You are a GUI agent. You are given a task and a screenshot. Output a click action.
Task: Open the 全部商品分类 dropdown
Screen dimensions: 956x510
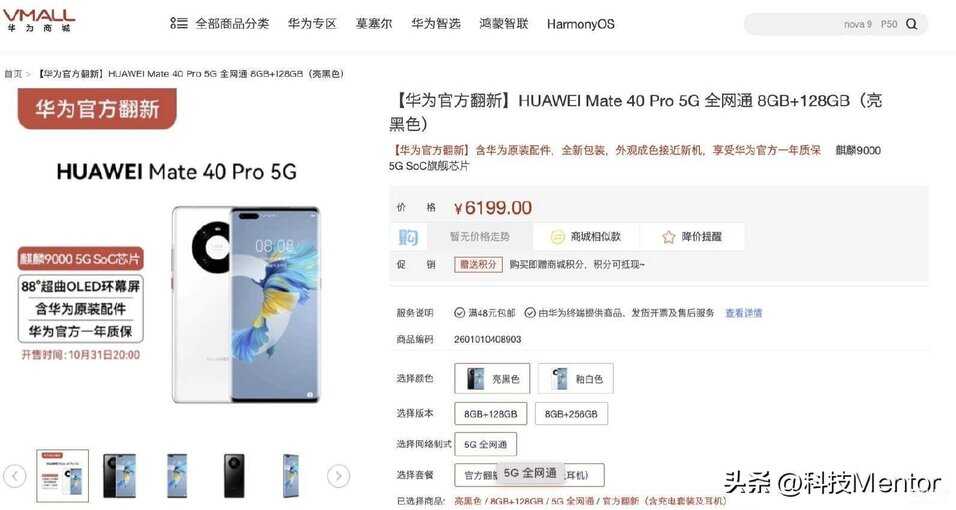click(232, 24)
